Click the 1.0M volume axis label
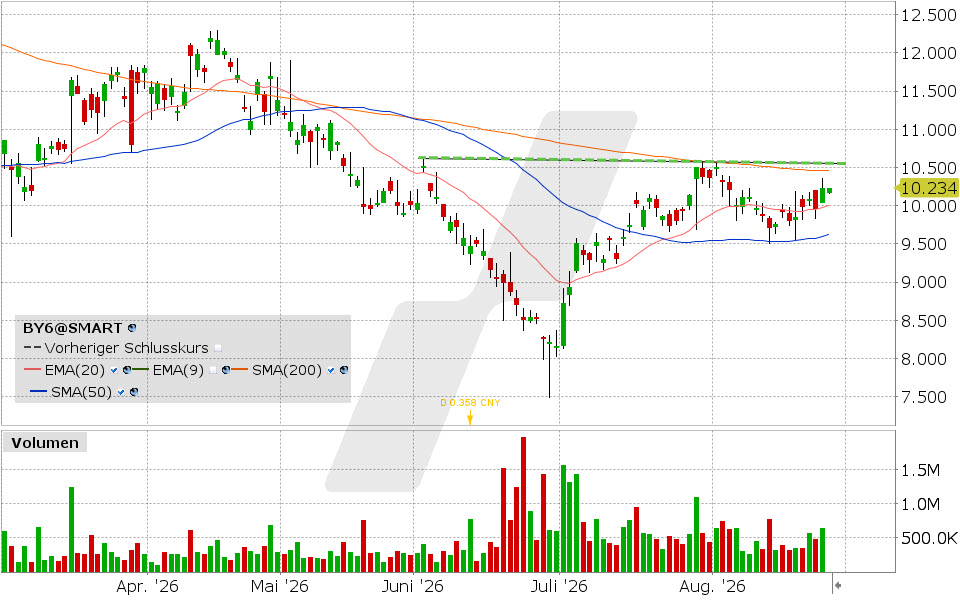Image resolution: width=960 pixels, height=600 pixels. point(920,504)
